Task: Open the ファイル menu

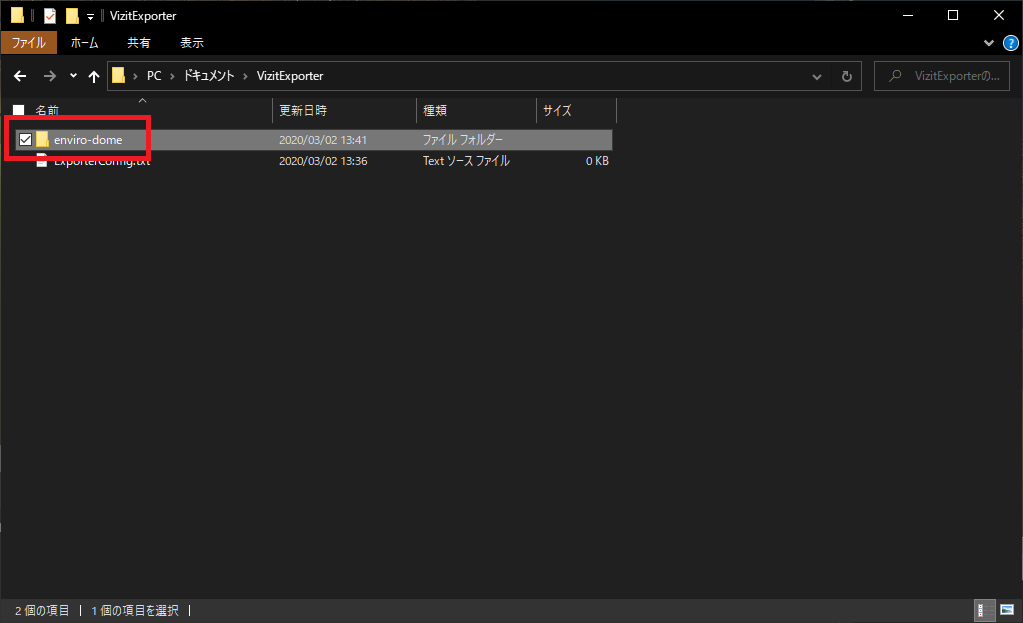Action: [29, 43]
